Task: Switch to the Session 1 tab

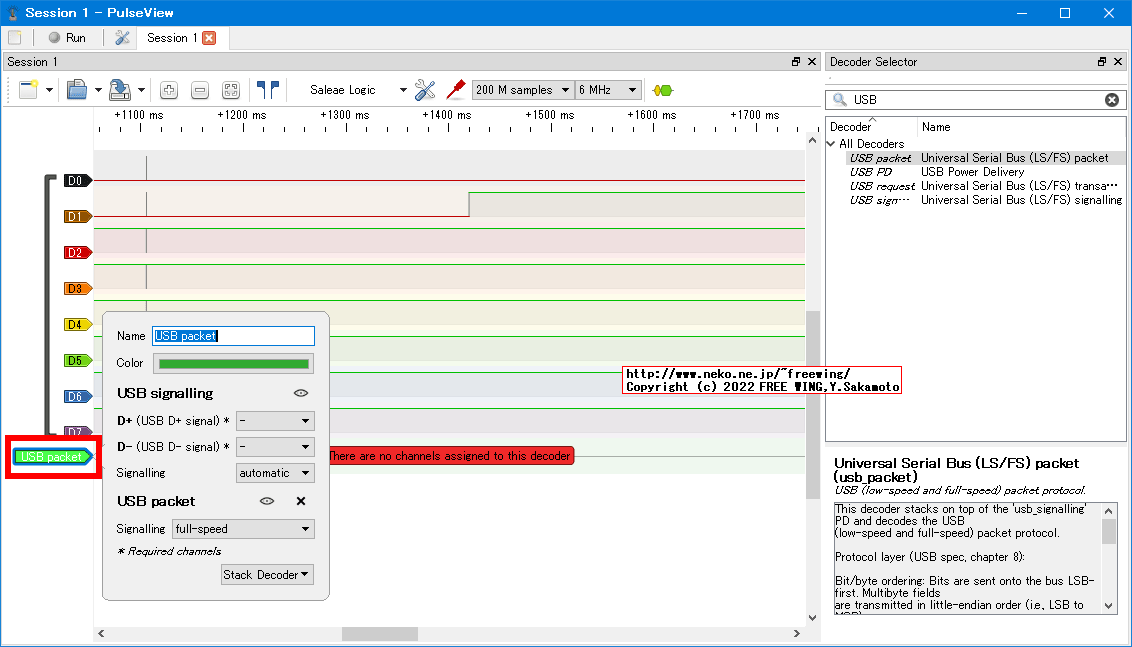Action: click(172, 38)
